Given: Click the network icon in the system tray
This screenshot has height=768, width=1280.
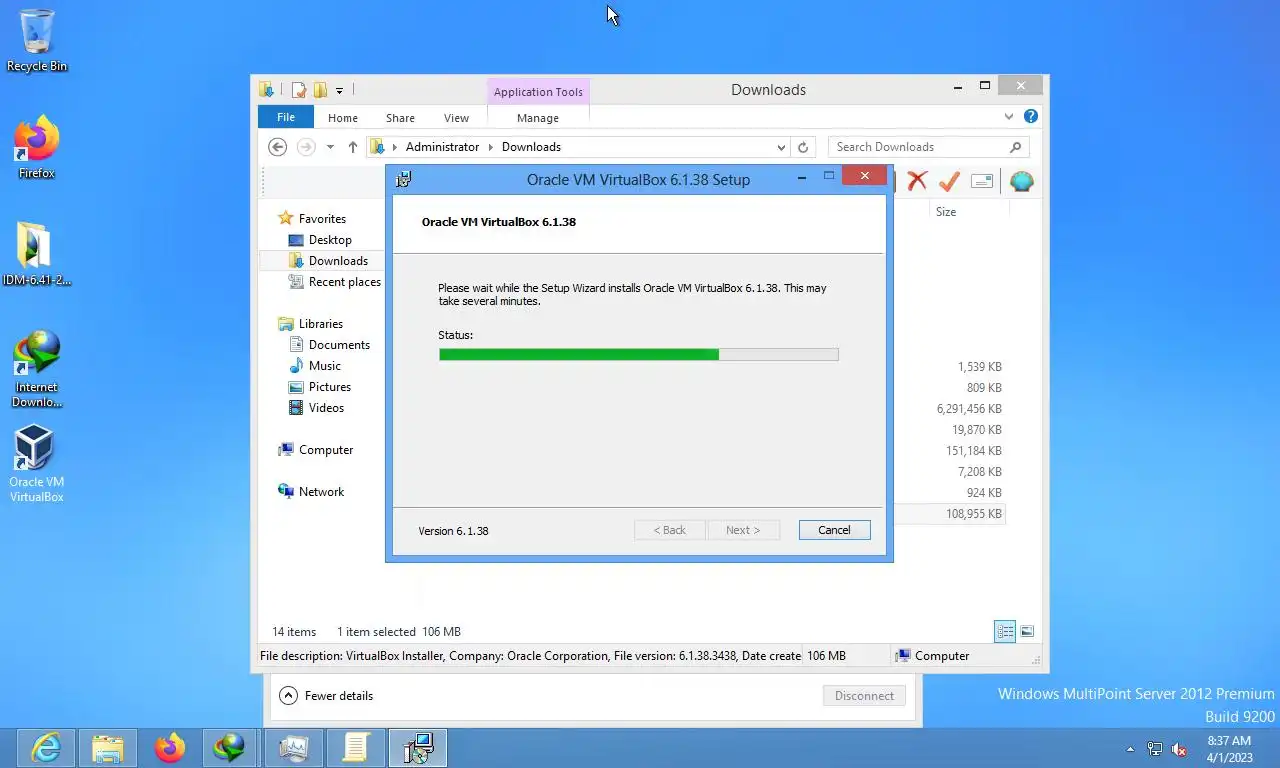Looking at the screenshot, I should (x=1155, y=749).
